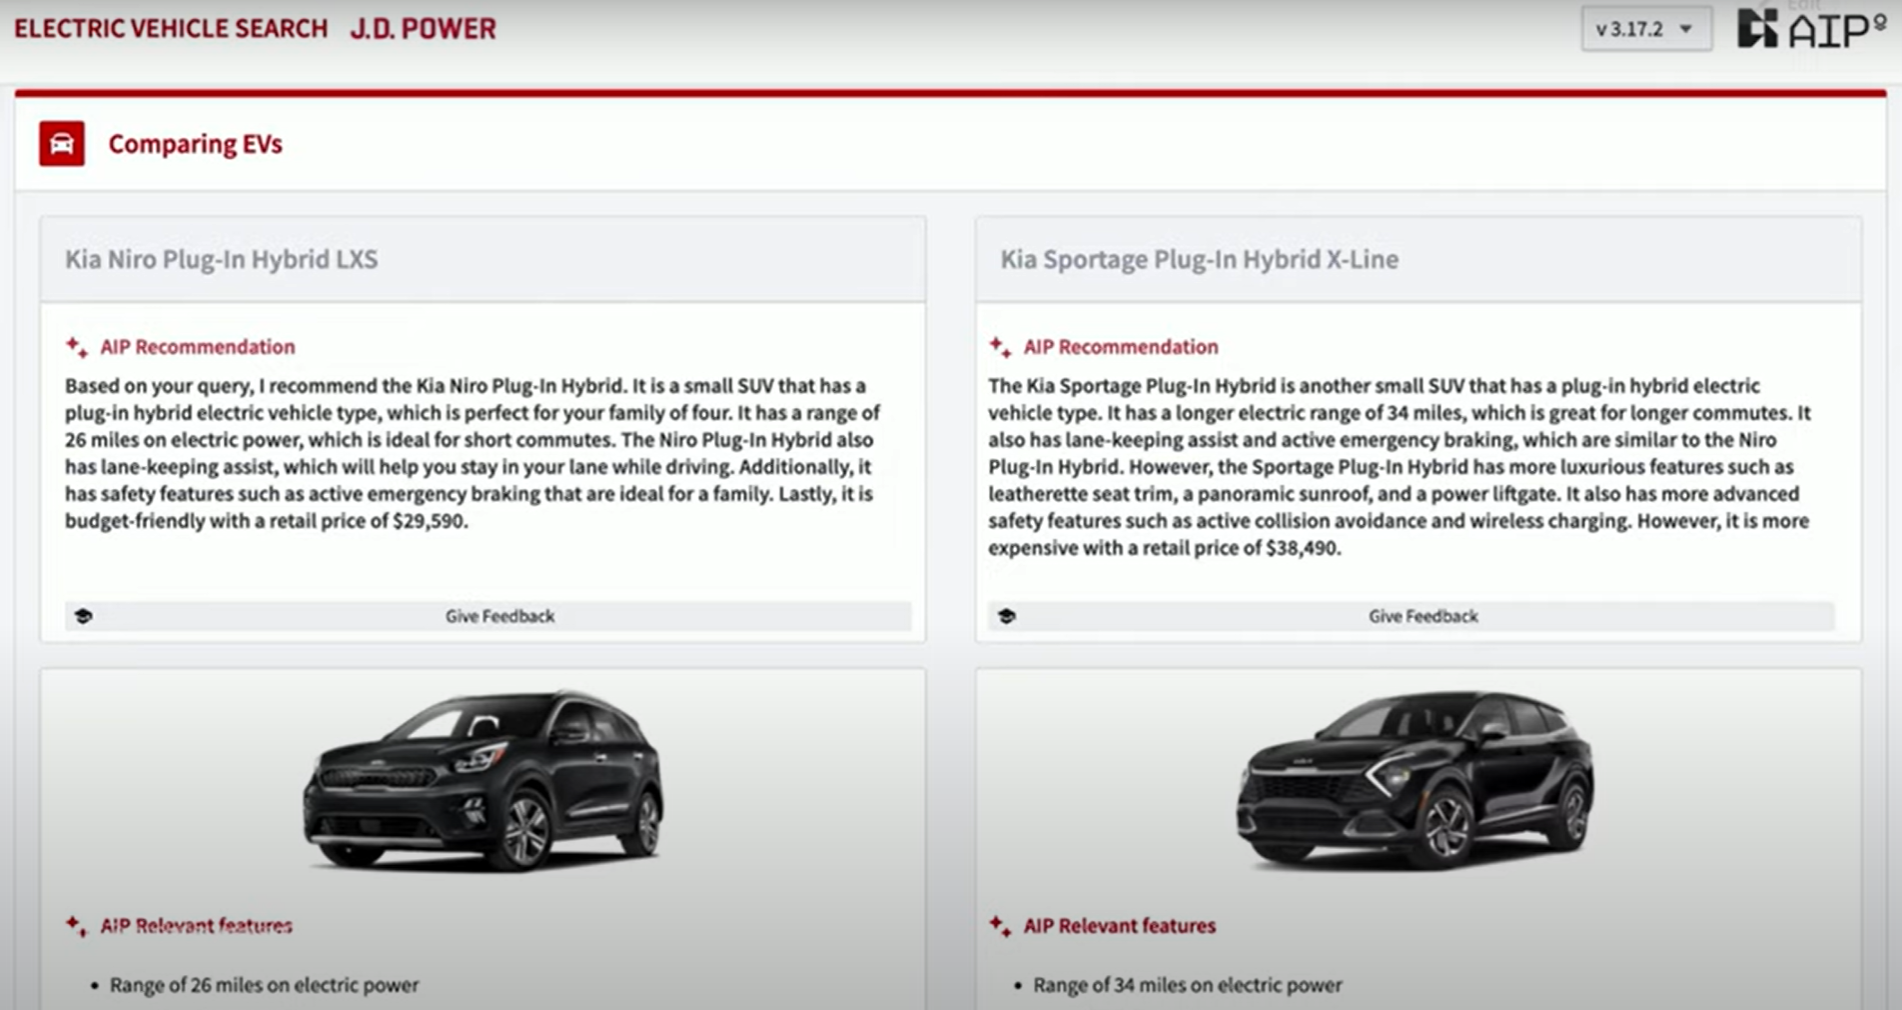This screenshot has height=1010, width=1902.
Task: Open the v3.17.2 version dropdown
Action: [1644, 29]
